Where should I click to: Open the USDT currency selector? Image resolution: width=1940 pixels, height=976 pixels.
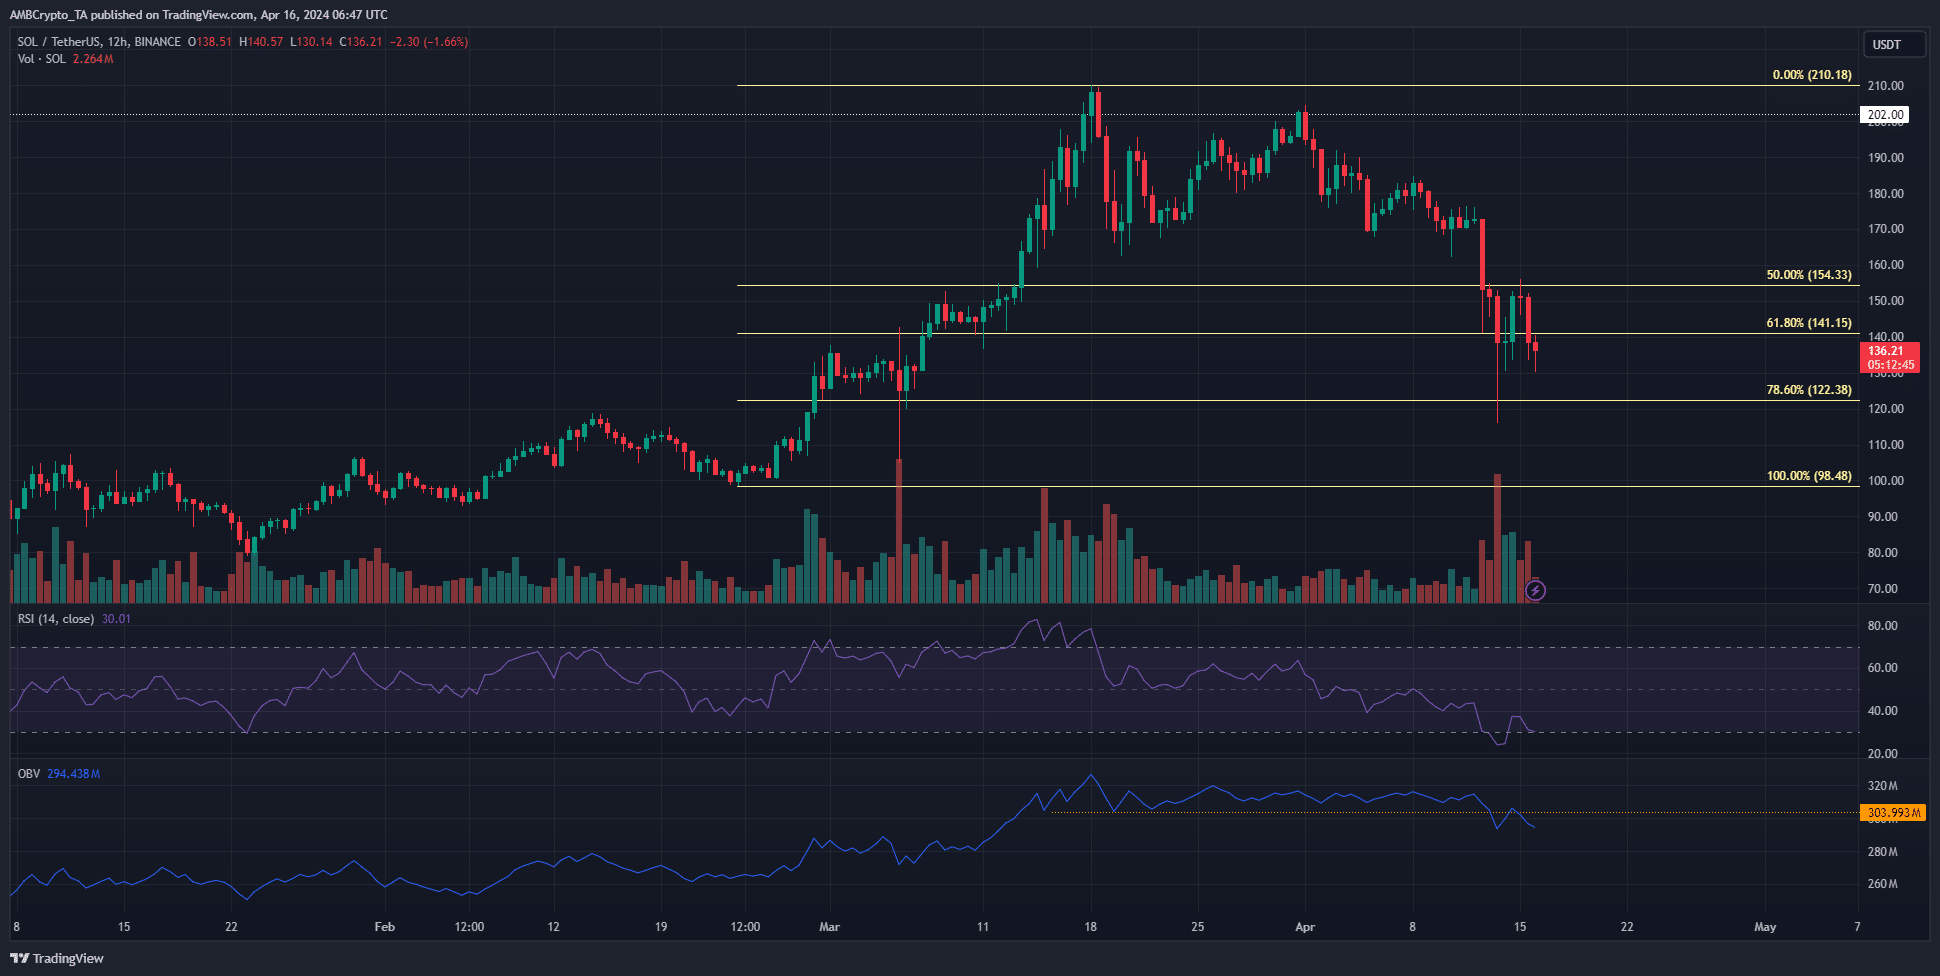coord(1894,45)
